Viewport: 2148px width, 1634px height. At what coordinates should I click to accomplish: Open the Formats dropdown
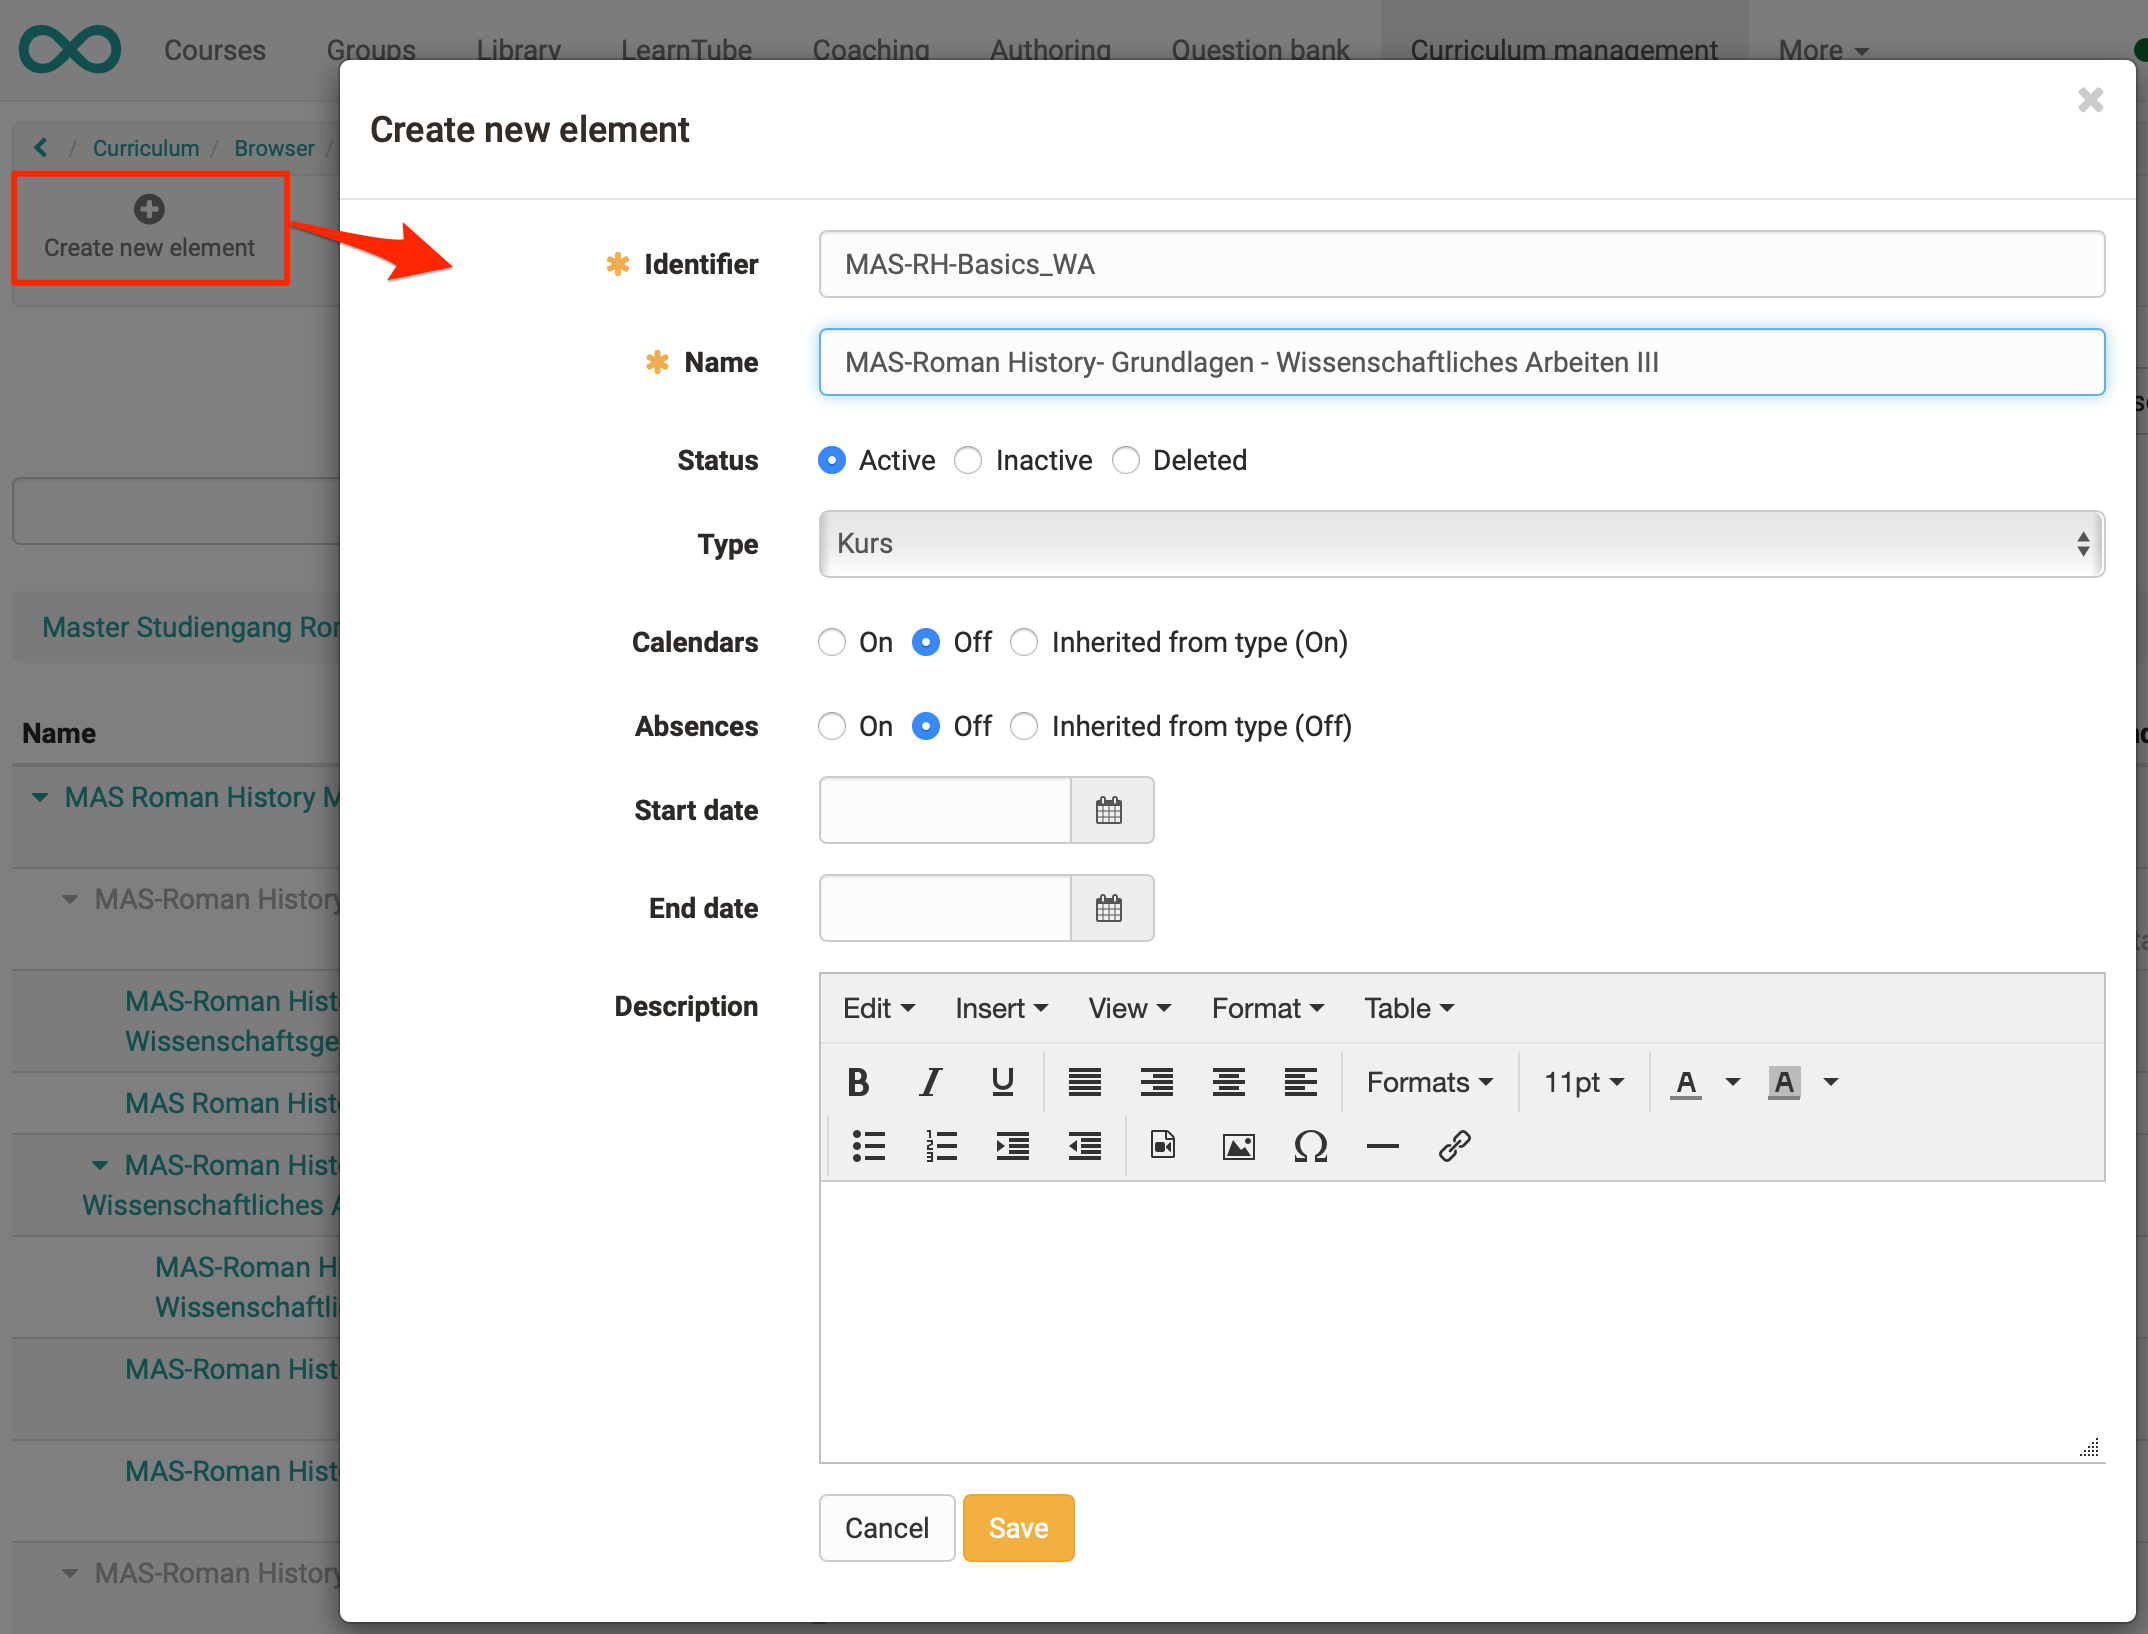coord(1430,1082)
